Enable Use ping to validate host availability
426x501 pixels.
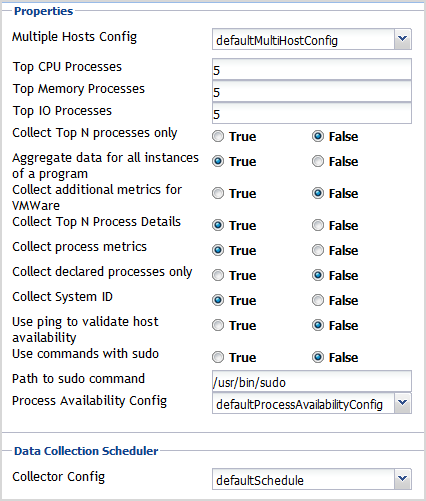pyautogui.click(x=218, y=325)
